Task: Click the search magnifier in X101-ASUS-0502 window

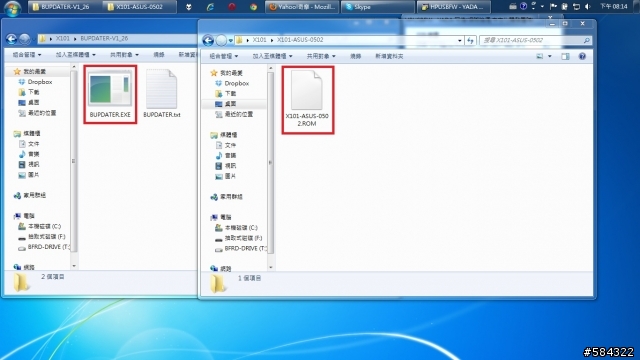Action: pos(587,40)
